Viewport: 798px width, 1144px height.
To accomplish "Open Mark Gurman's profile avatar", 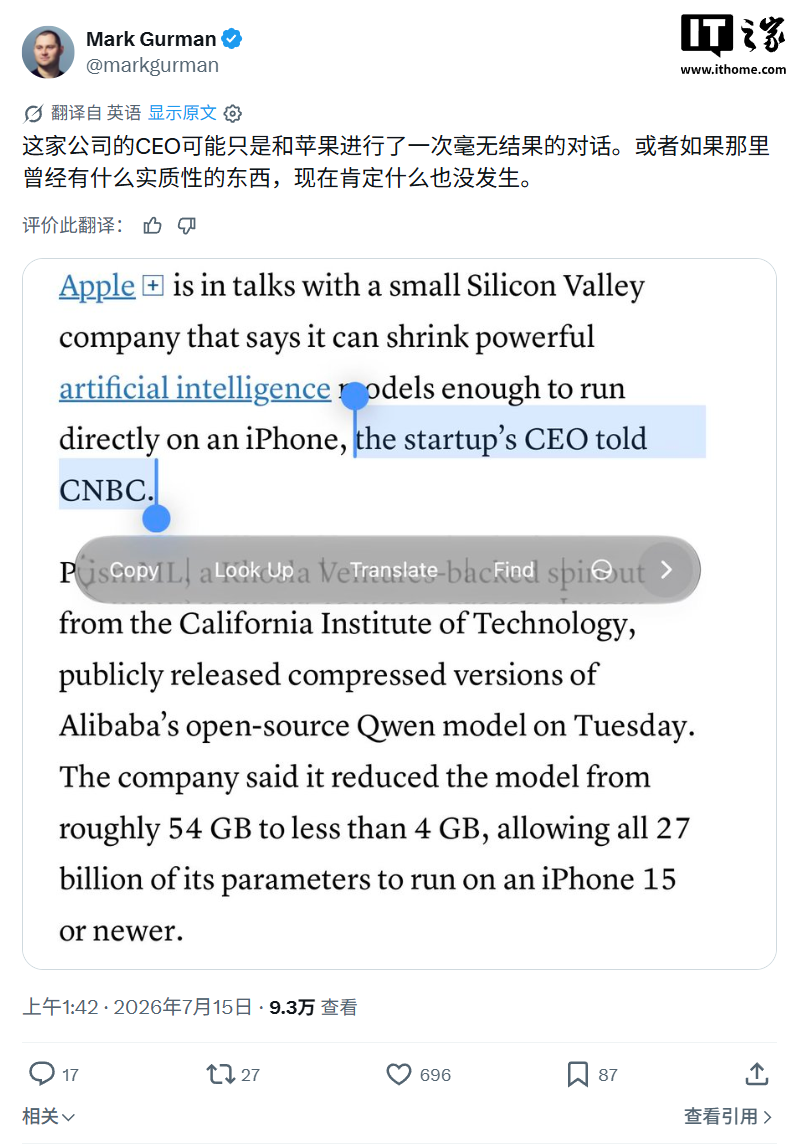I will (48, 52).
